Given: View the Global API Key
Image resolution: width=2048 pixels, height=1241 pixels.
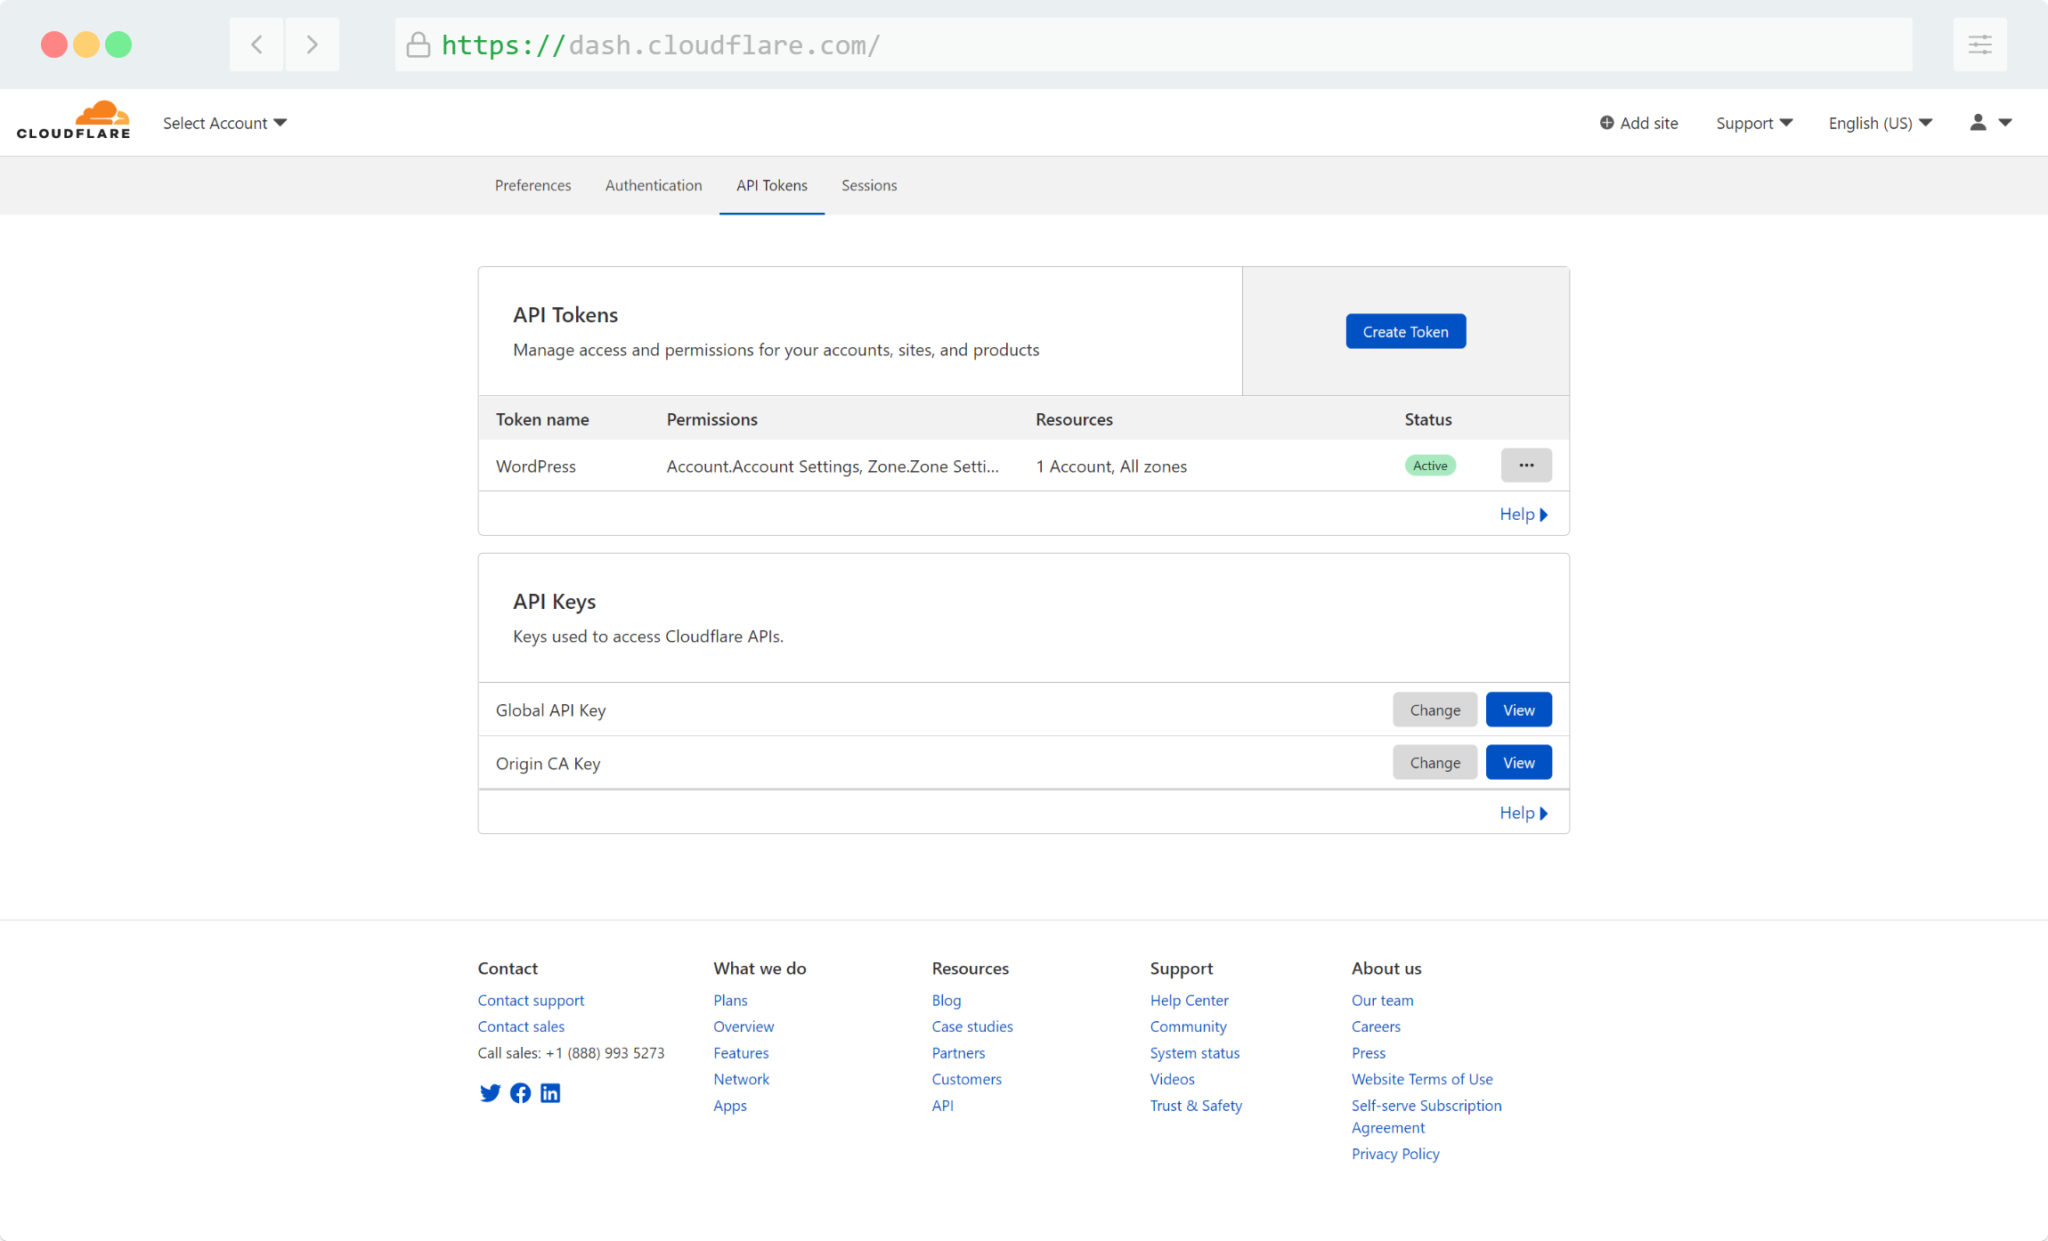Looking at the screenshot, I should point(1518,710).
